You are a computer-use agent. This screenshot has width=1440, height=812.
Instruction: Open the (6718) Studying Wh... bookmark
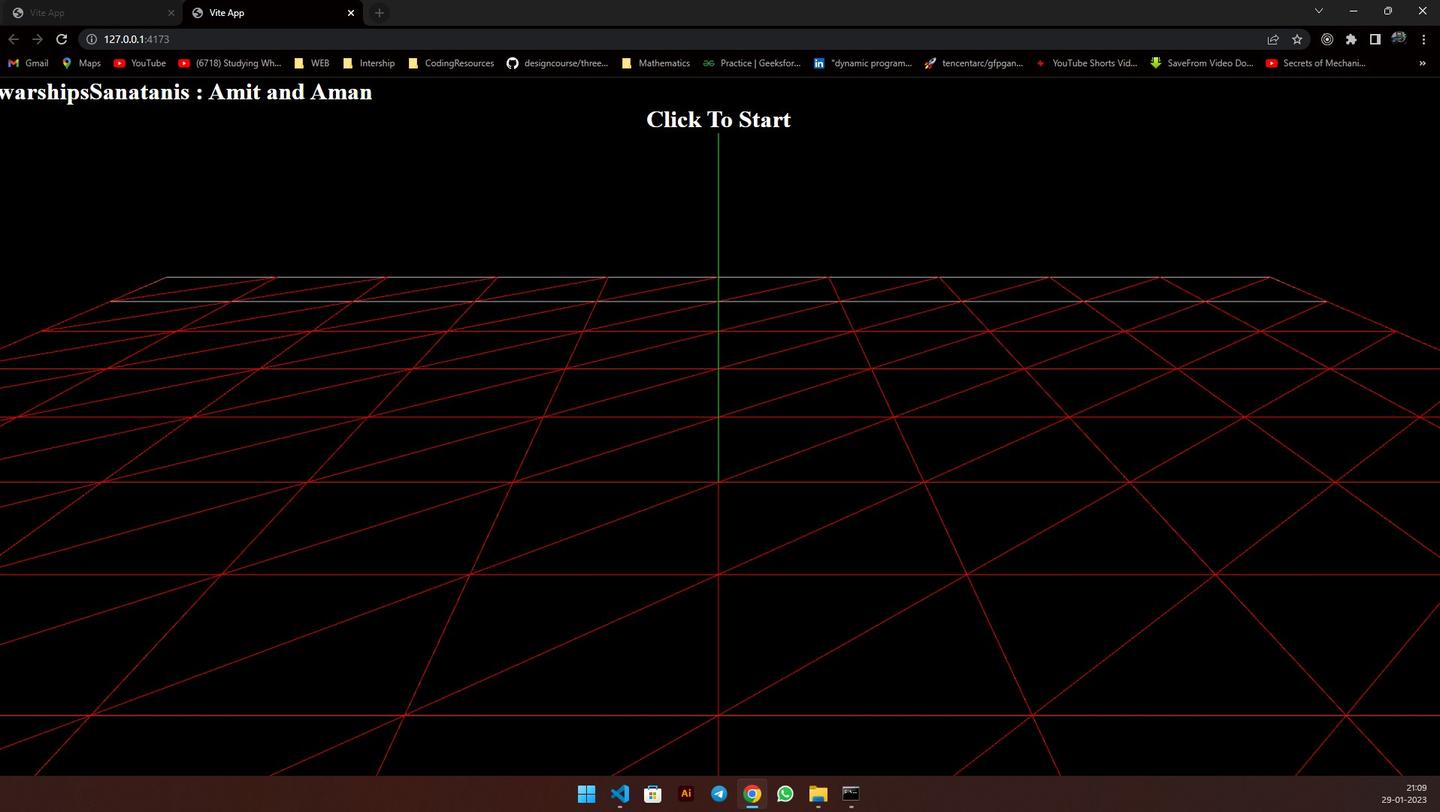coord(230,63)
